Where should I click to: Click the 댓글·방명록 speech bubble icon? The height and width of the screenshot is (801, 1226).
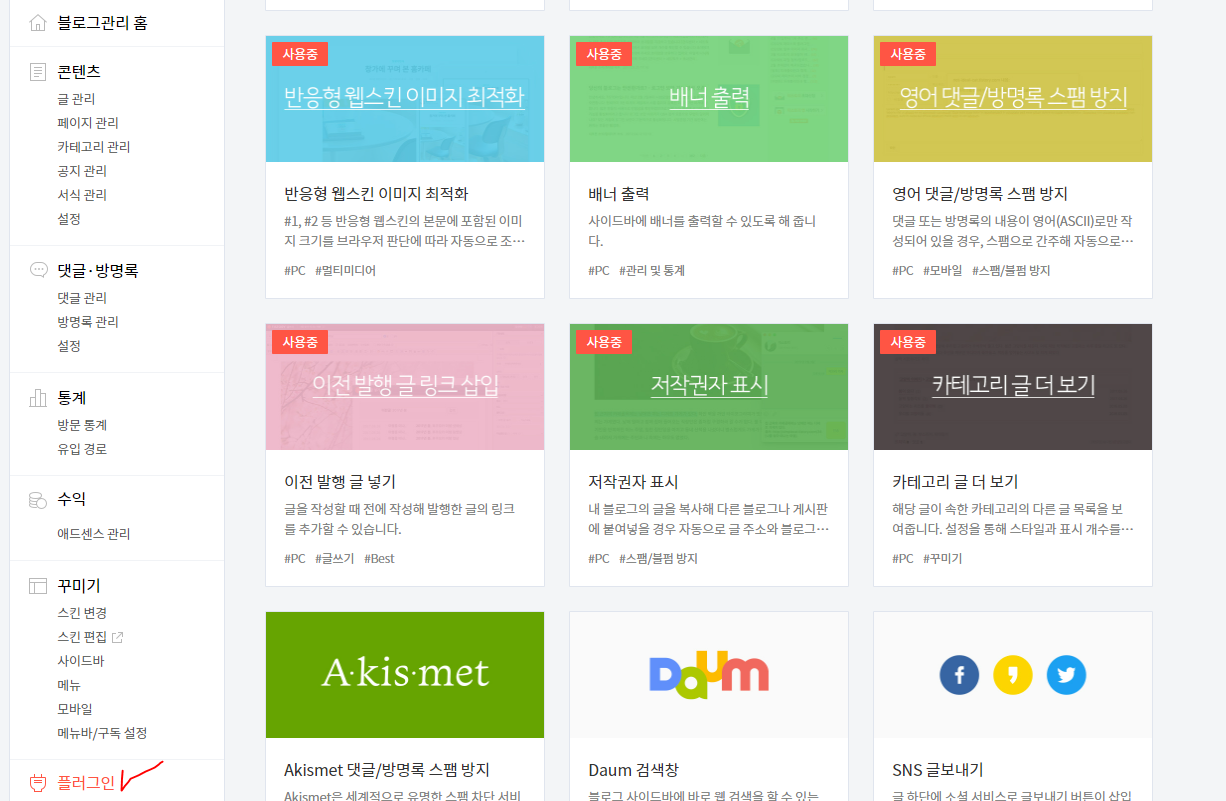[x=38, y=270]
